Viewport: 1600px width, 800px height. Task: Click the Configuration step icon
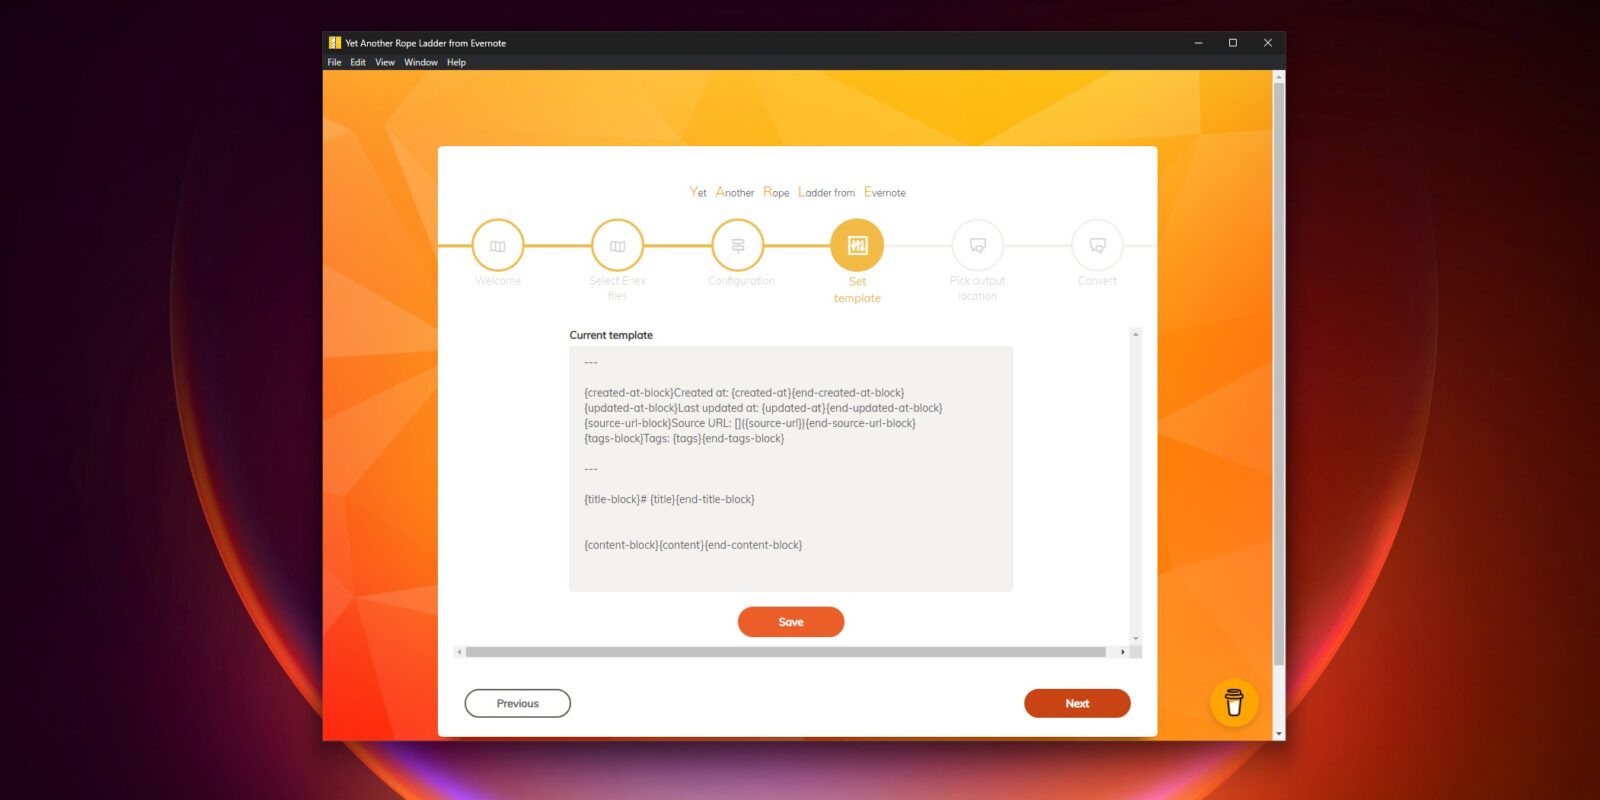738,245
